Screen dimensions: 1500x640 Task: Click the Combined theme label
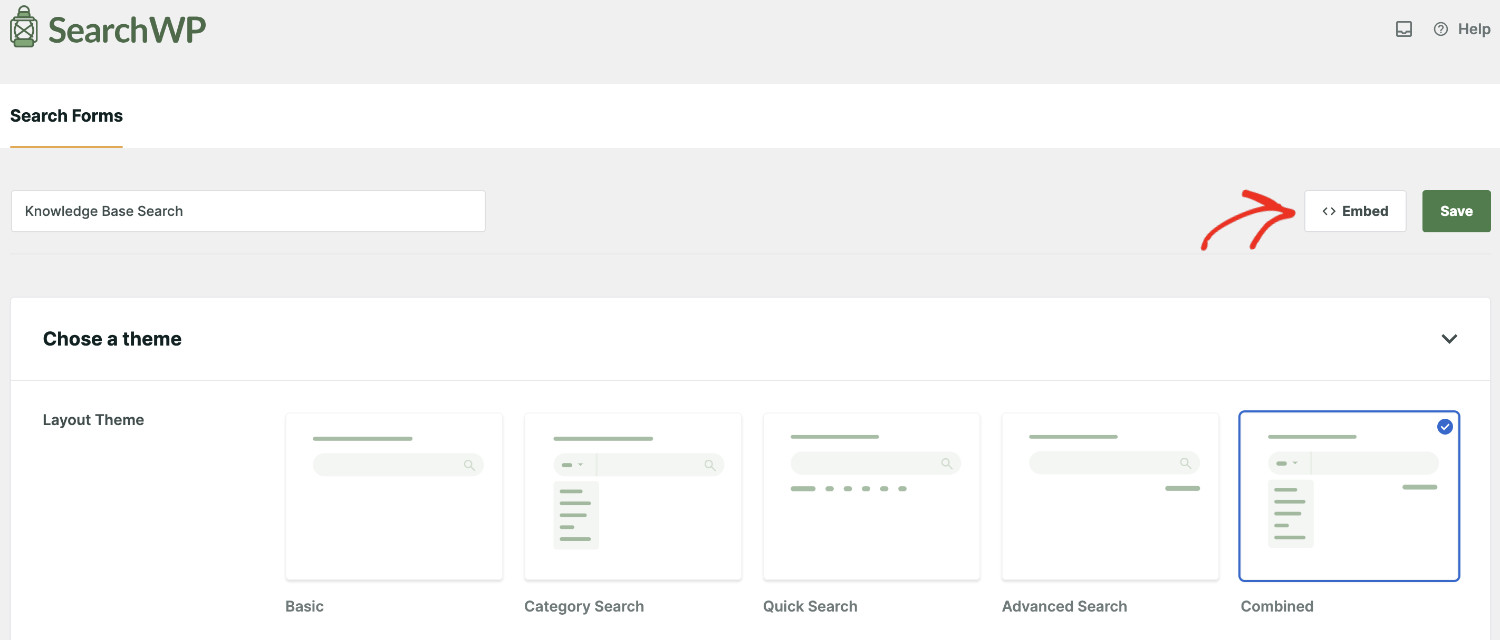(x=1277, y=606)
